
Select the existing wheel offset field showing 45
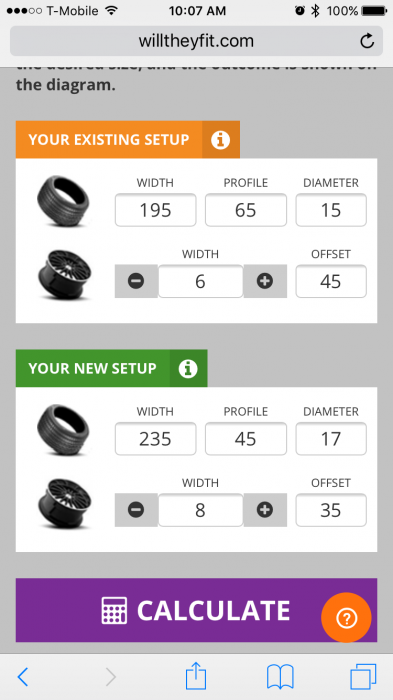pyautogui.click(x=331, y=281)
